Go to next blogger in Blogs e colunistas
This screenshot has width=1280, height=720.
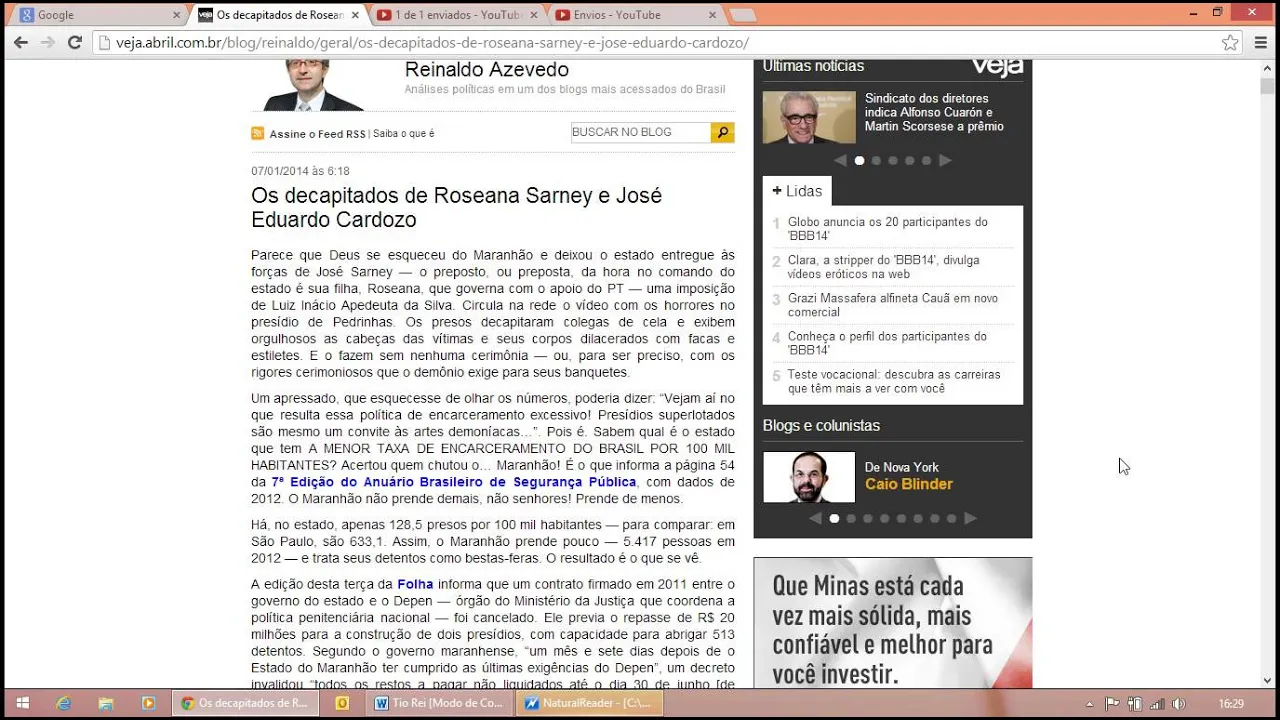pyautogui.click(x=970, y=518)
